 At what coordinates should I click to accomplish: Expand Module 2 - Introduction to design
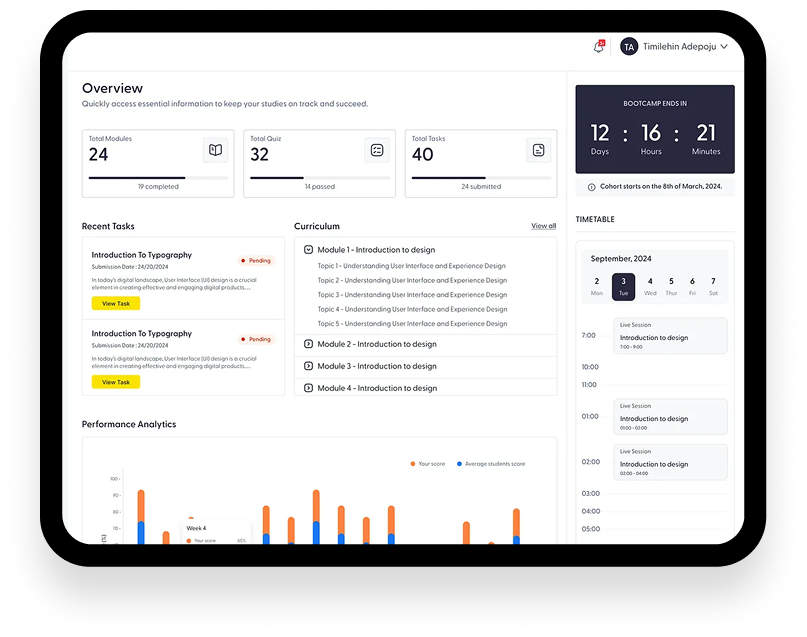(x=309, y=344)
